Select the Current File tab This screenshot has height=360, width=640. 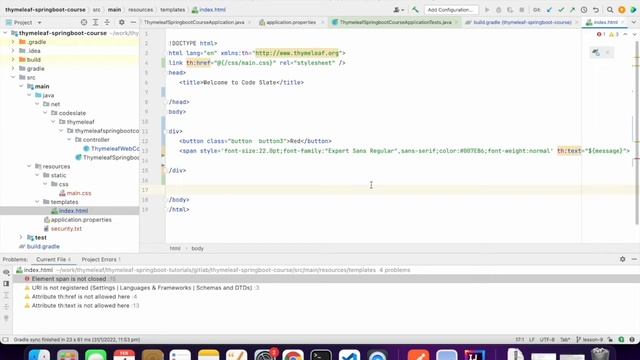pyautogui.click(x=53, y=259)
